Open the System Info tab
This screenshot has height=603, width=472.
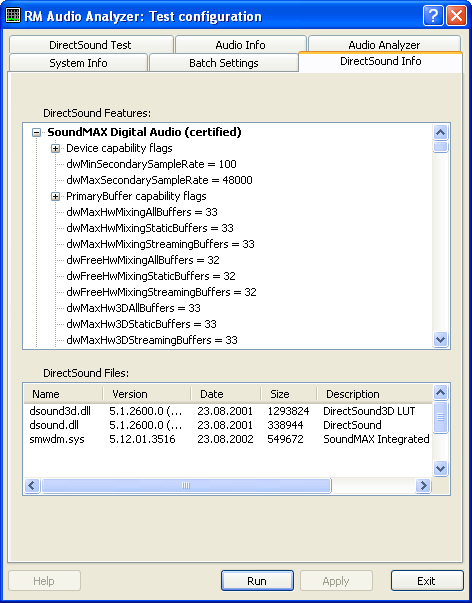tap(78, 63)
